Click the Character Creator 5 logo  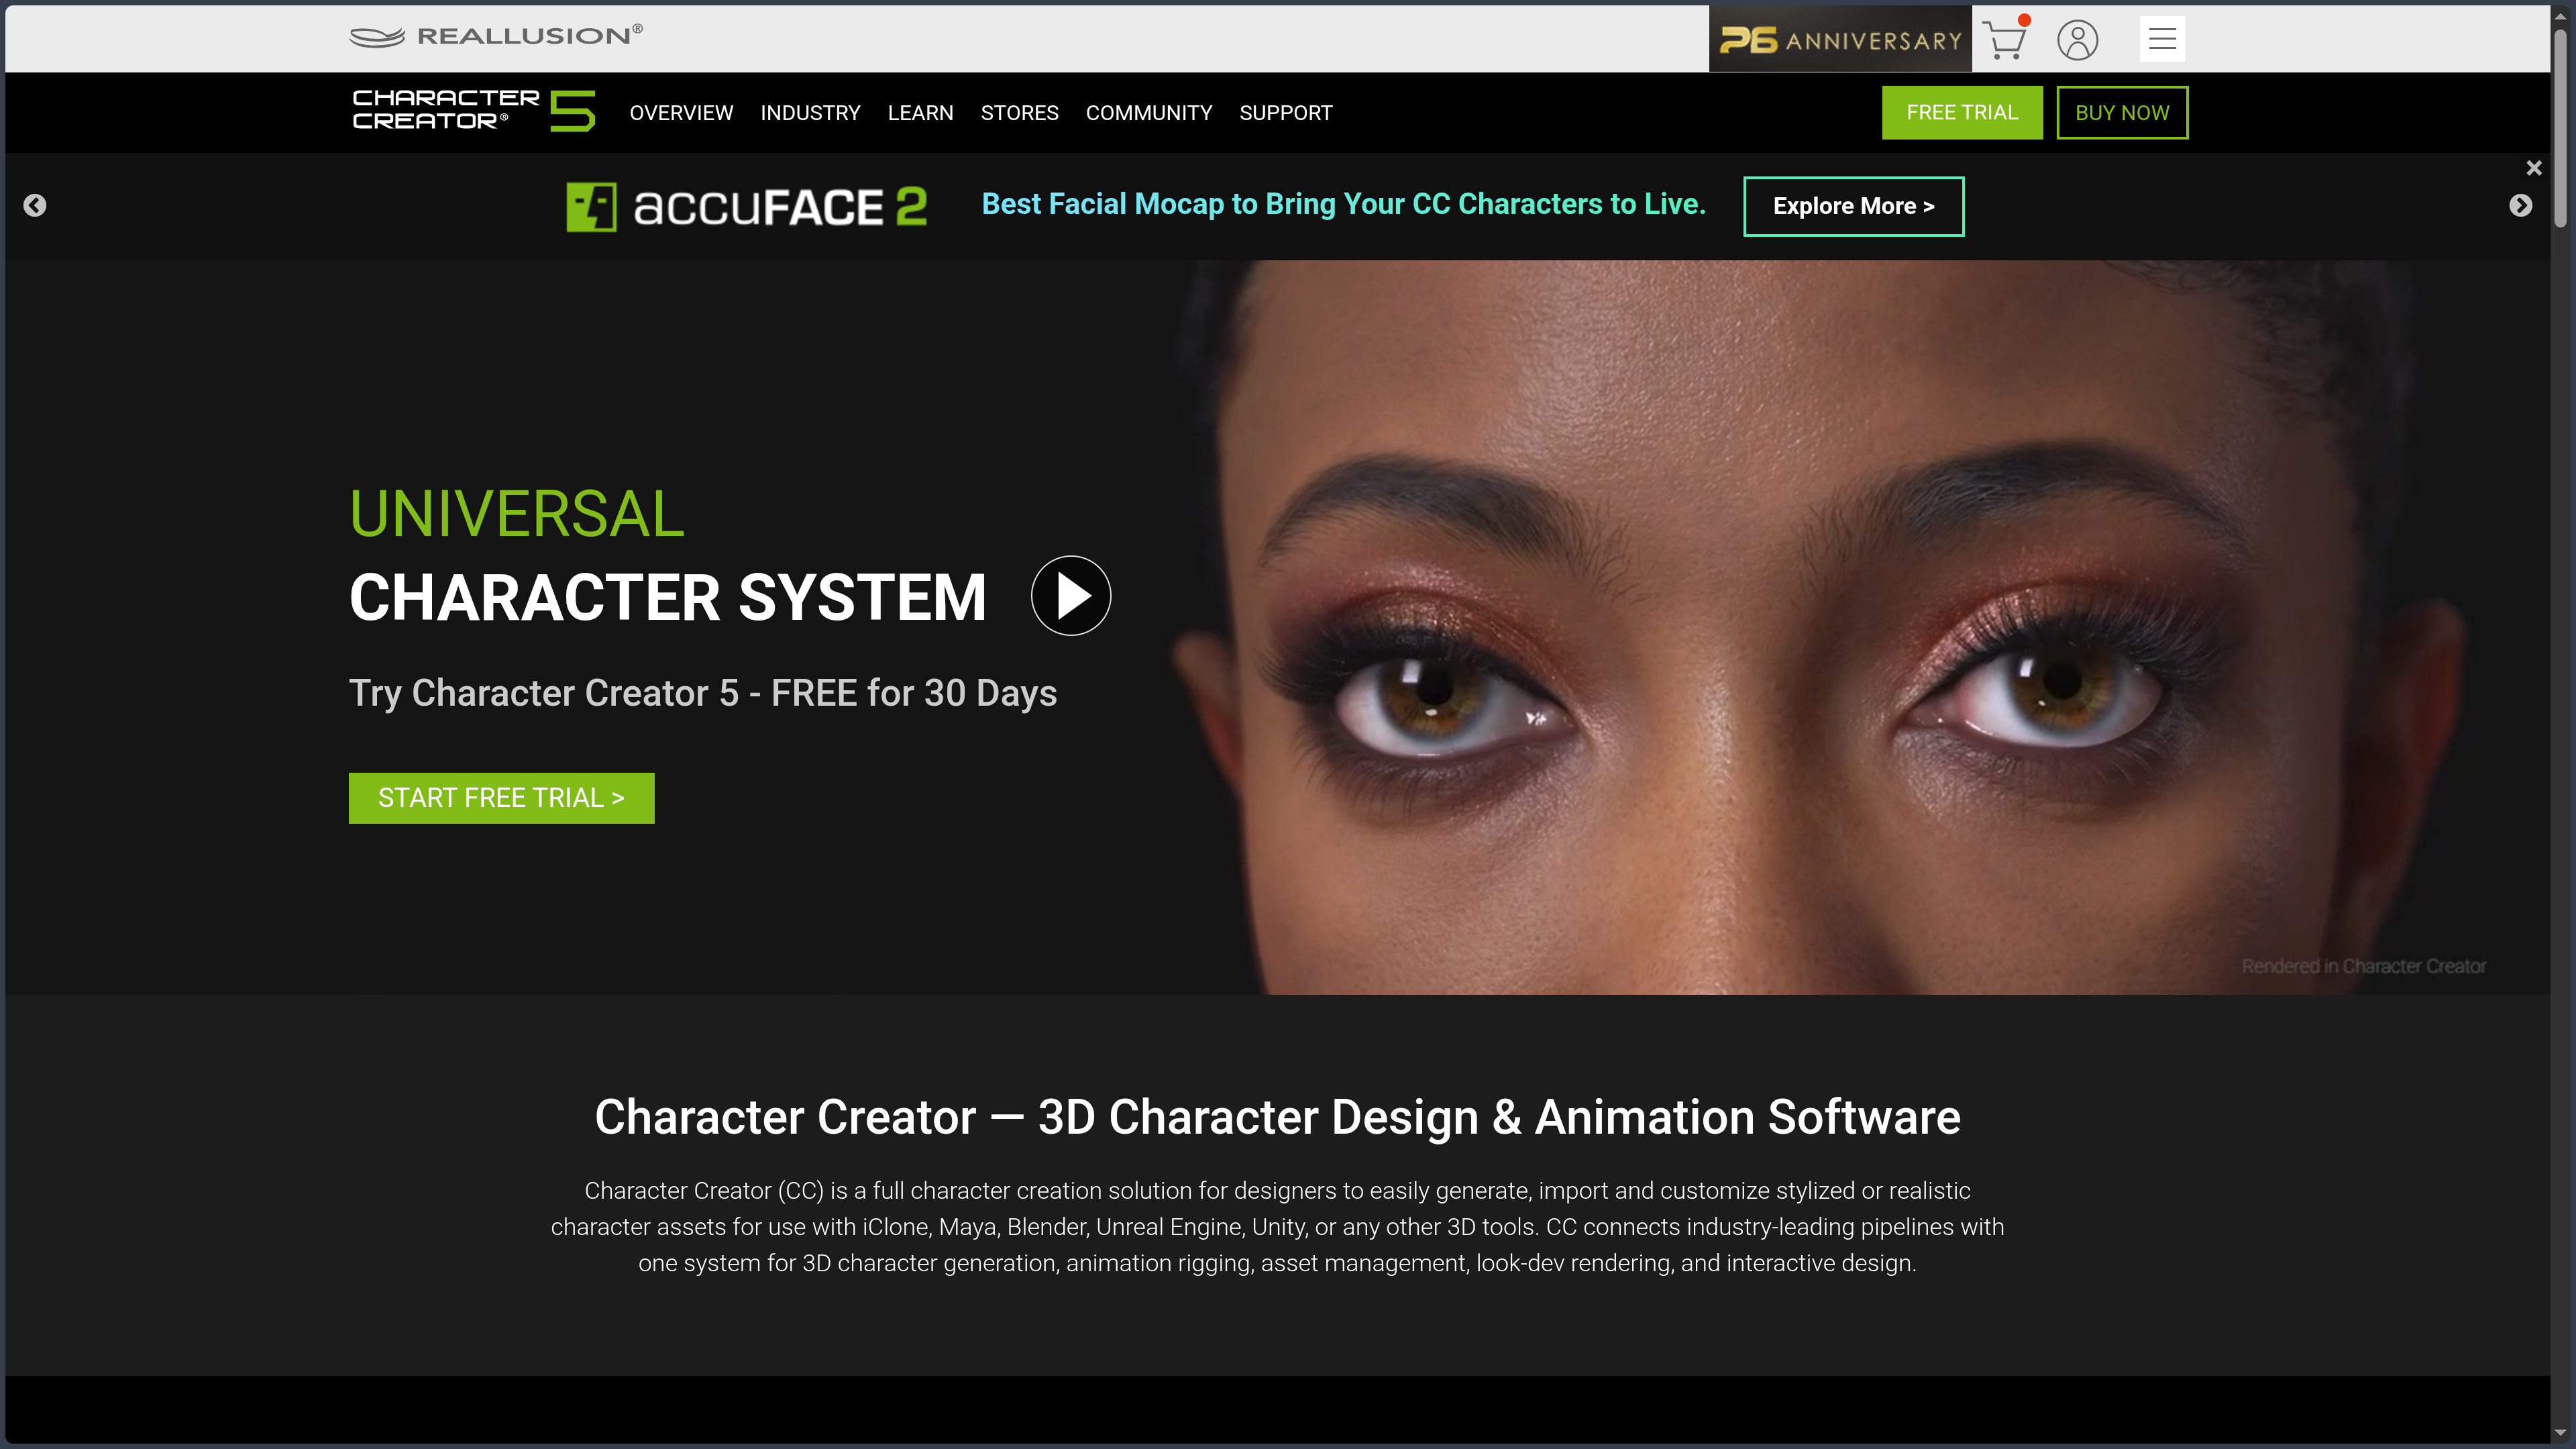click(x=474, y=111)
